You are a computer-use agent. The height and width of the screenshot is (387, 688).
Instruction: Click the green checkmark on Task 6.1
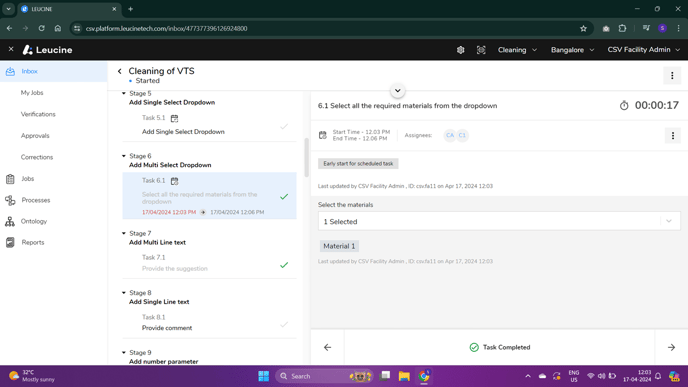pyautogui.click(x=284, y=197)
